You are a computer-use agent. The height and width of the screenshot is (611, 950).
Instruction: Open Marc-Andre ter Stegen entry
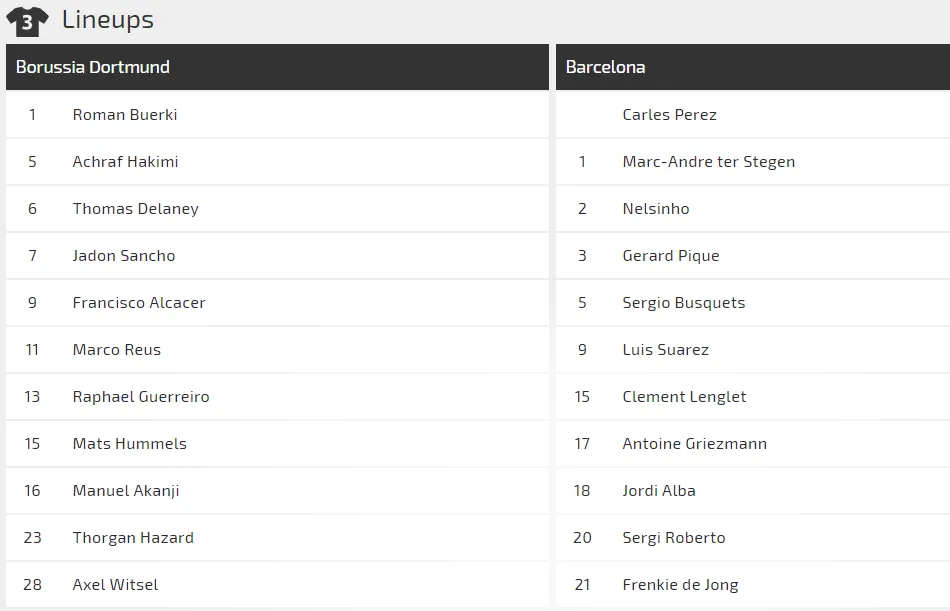click(708, 162)
